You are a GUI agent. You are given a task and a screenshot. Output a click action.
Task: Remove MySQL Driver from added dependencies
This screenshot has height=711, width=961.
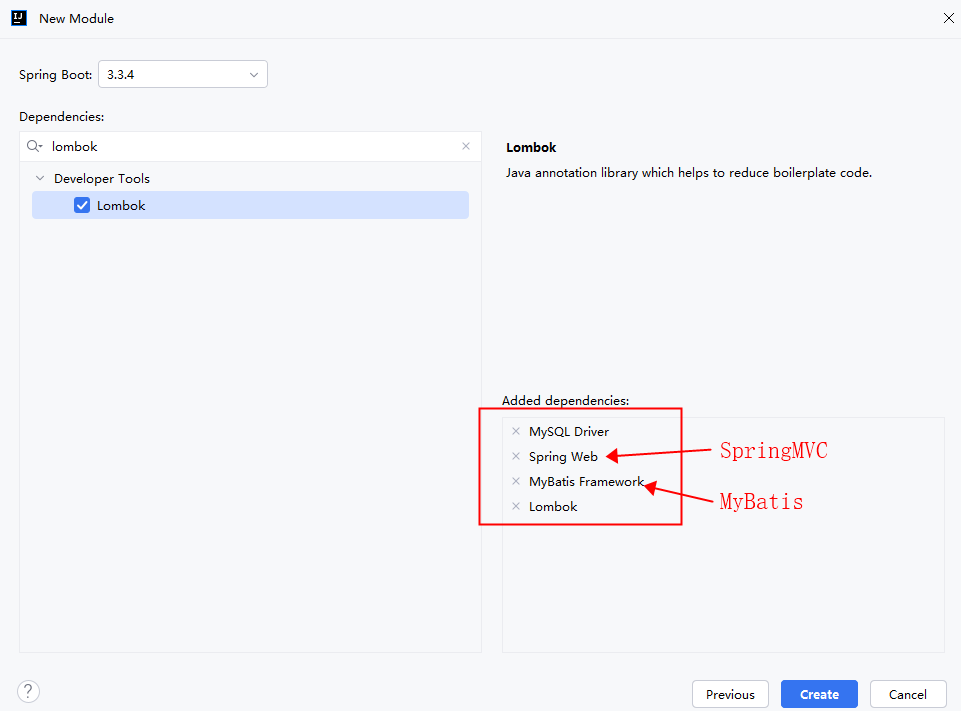tap(516, 431)
